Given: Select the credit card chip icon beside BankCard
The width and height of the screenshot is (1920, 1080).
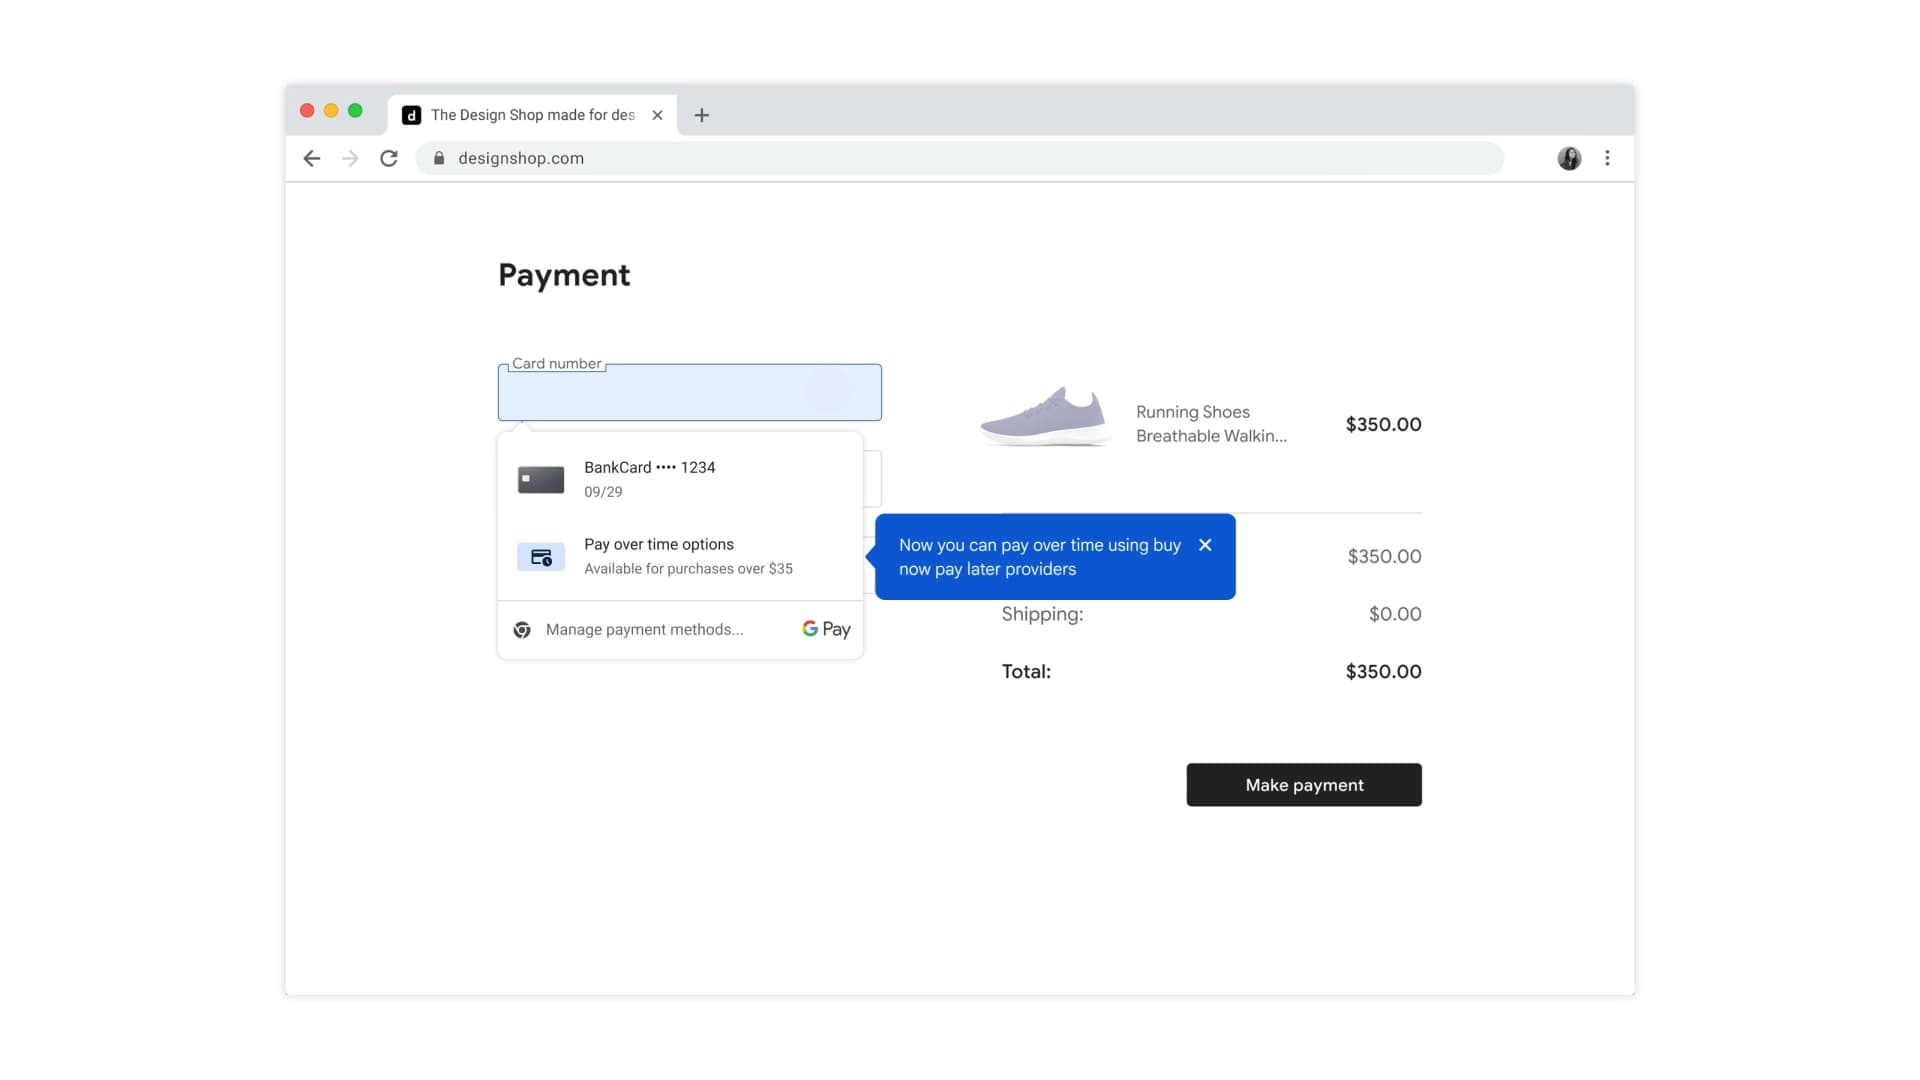Looking at the screenshot, I should click(x=540, y=479).
